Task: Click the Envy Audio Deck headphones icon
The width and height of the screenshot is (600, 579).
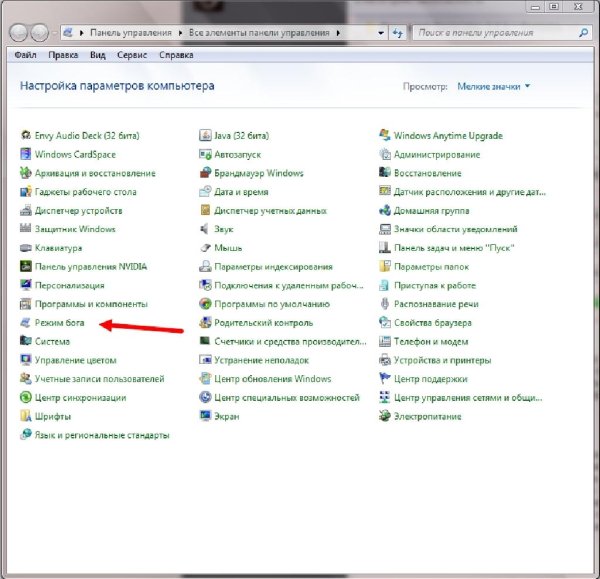Action: coord(26,135)
